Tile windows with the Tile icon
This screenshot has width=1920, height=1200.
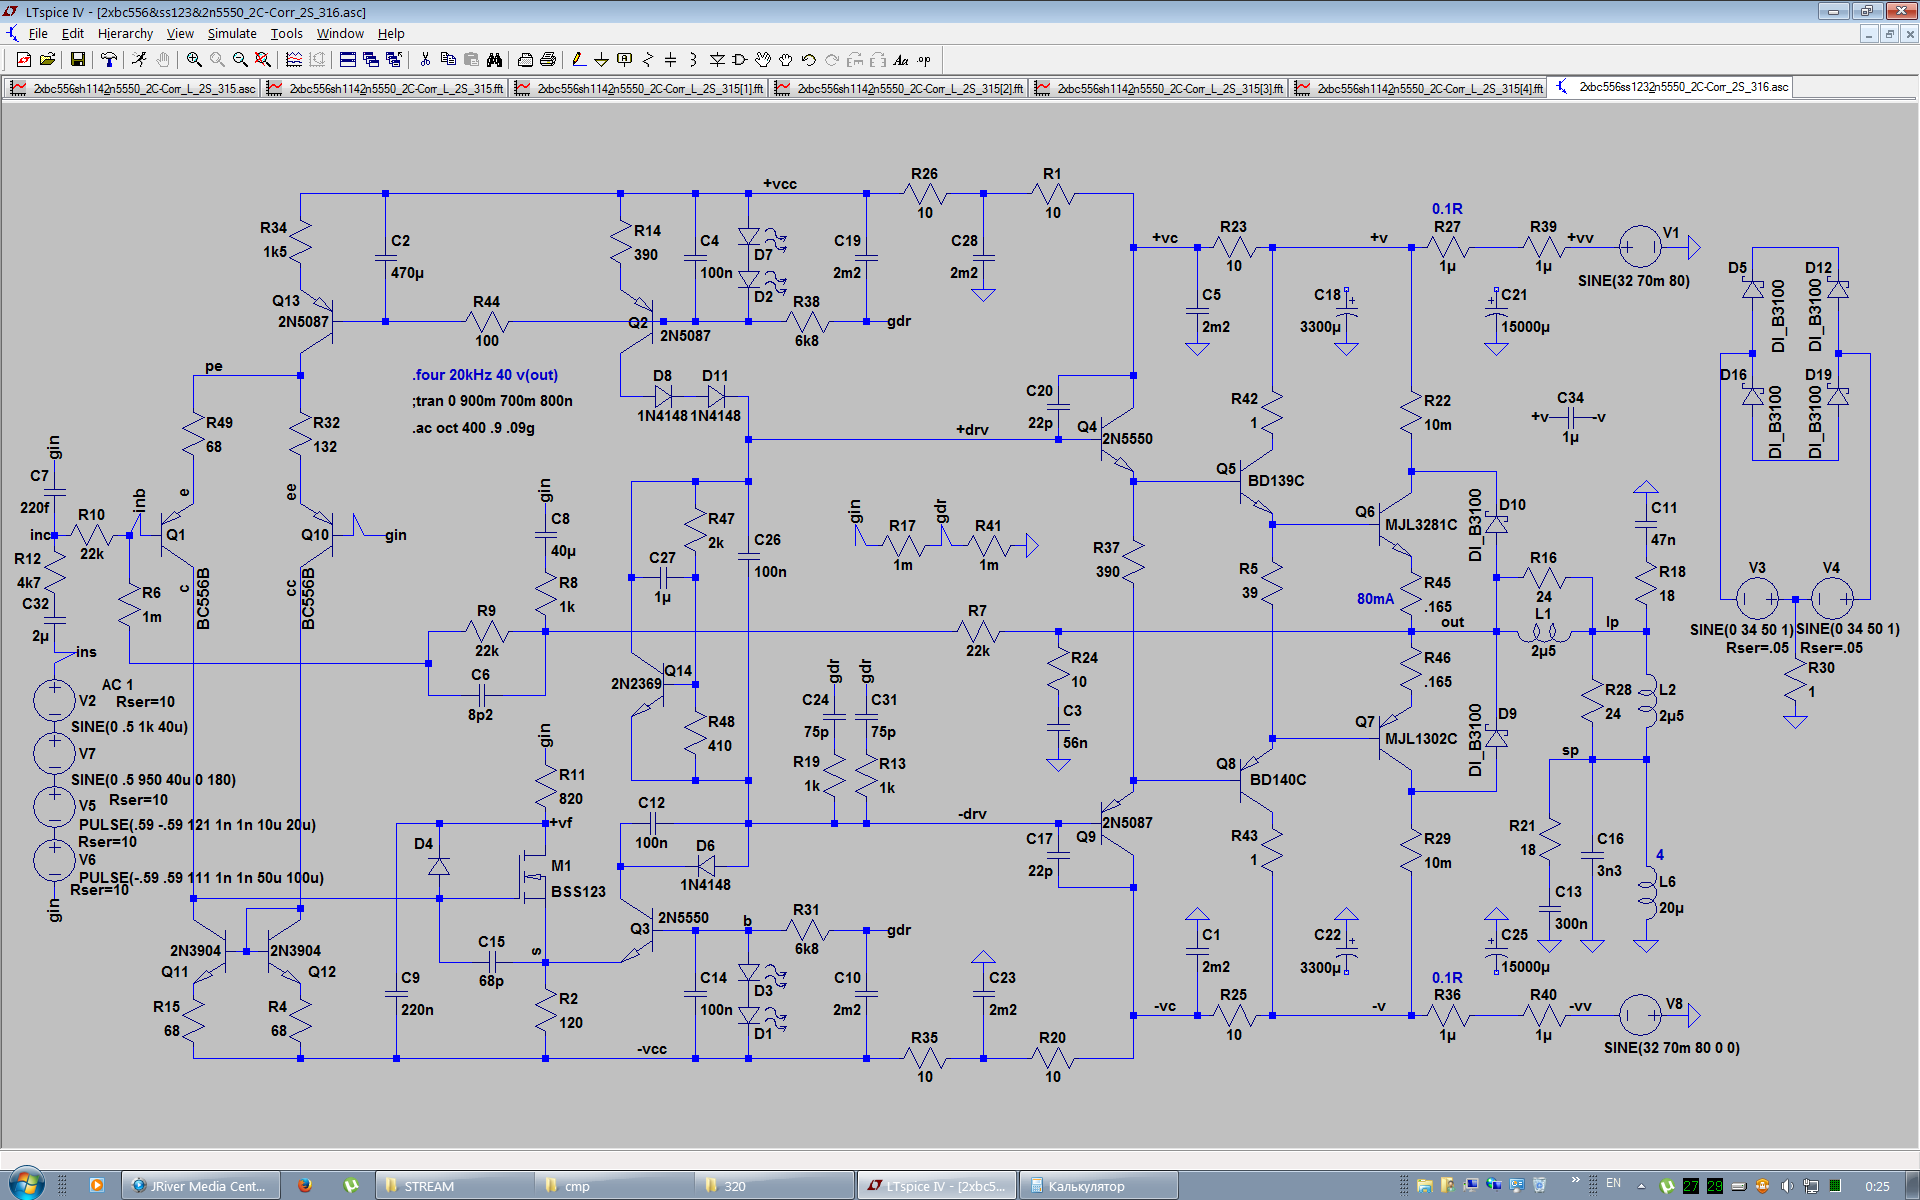coord(348,60)
